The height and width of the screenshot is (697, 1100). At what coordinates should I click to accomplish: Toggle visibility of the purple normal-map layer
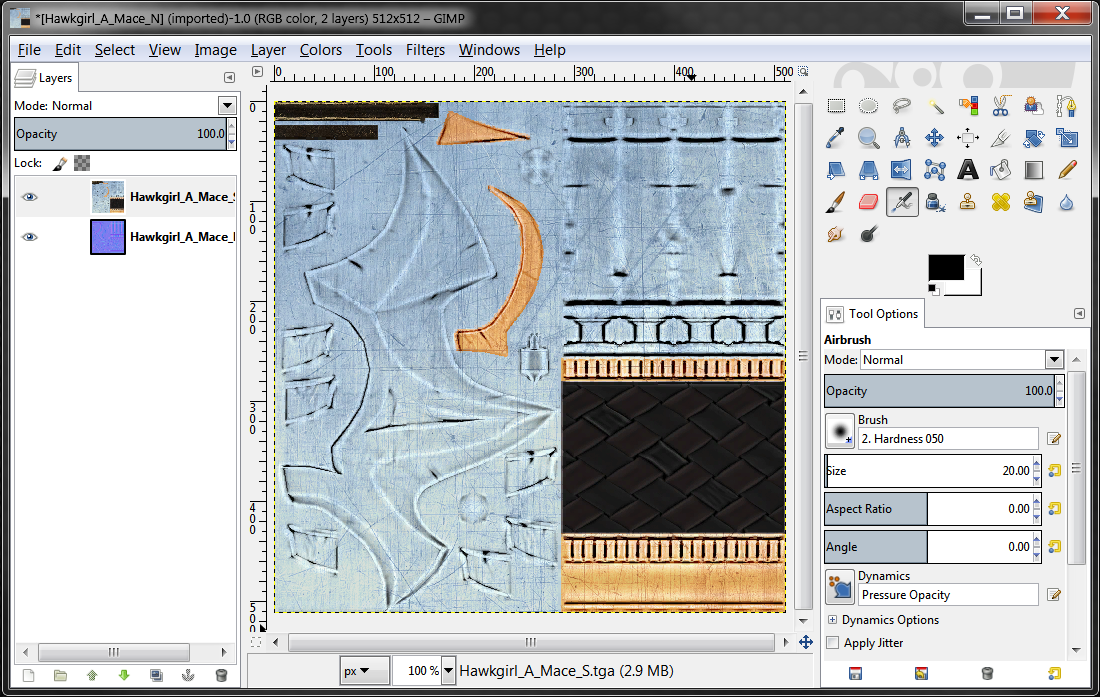pos(30,237)
